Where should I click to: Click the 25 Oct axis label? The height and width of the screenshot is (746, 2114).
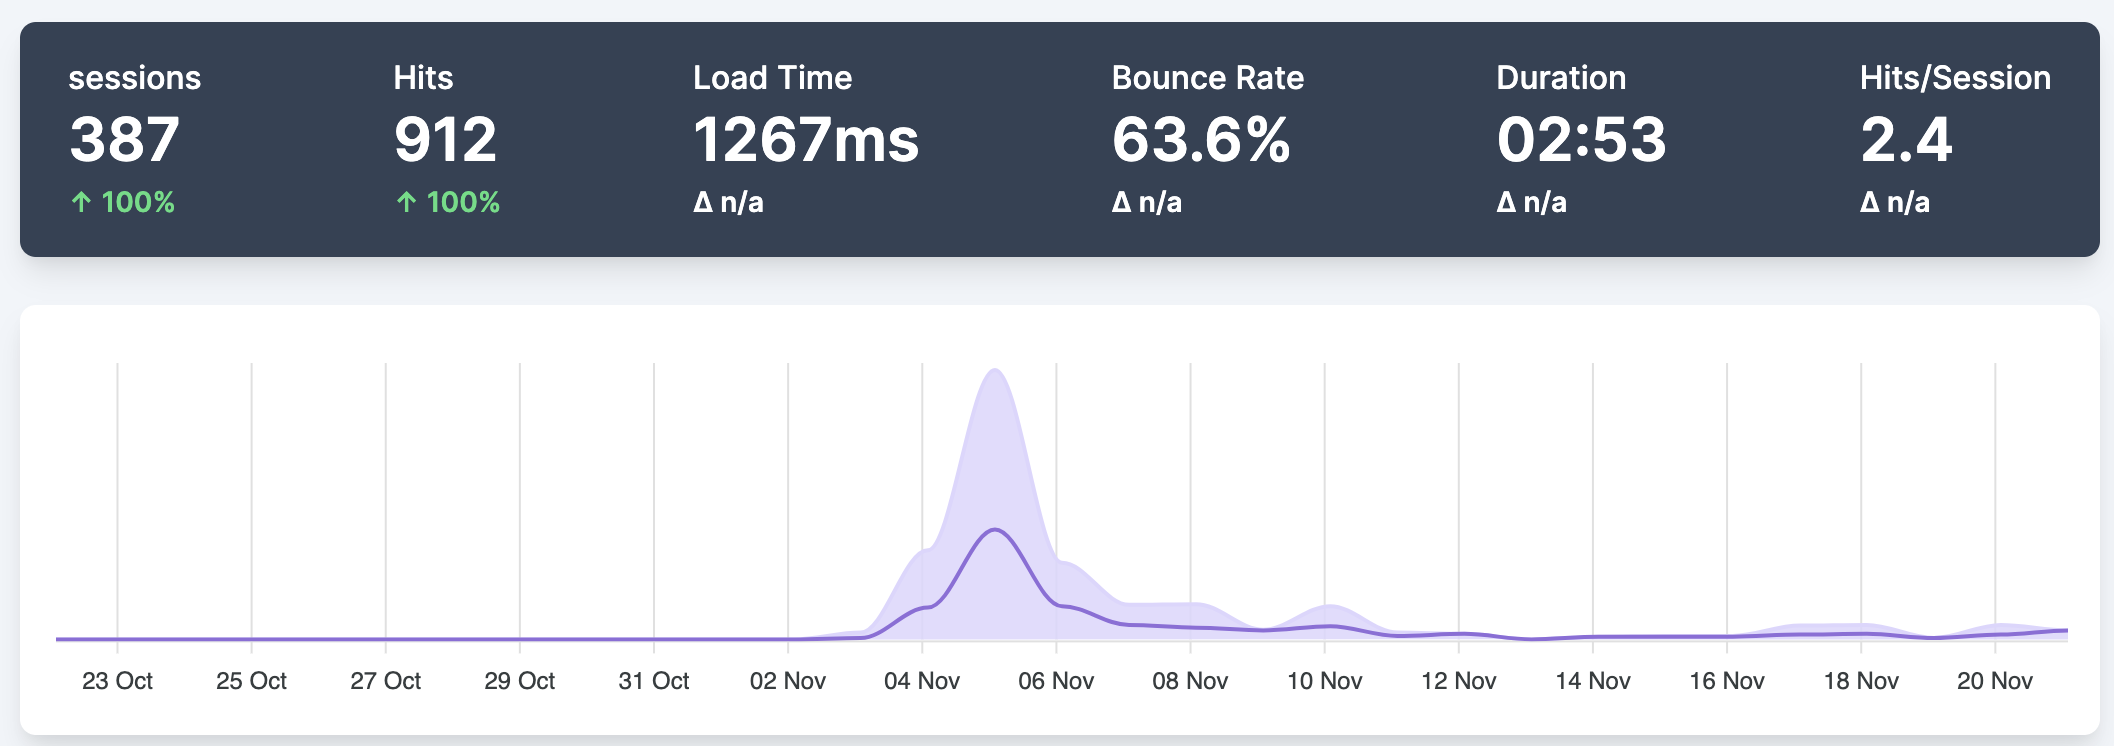tap(251, 681)
